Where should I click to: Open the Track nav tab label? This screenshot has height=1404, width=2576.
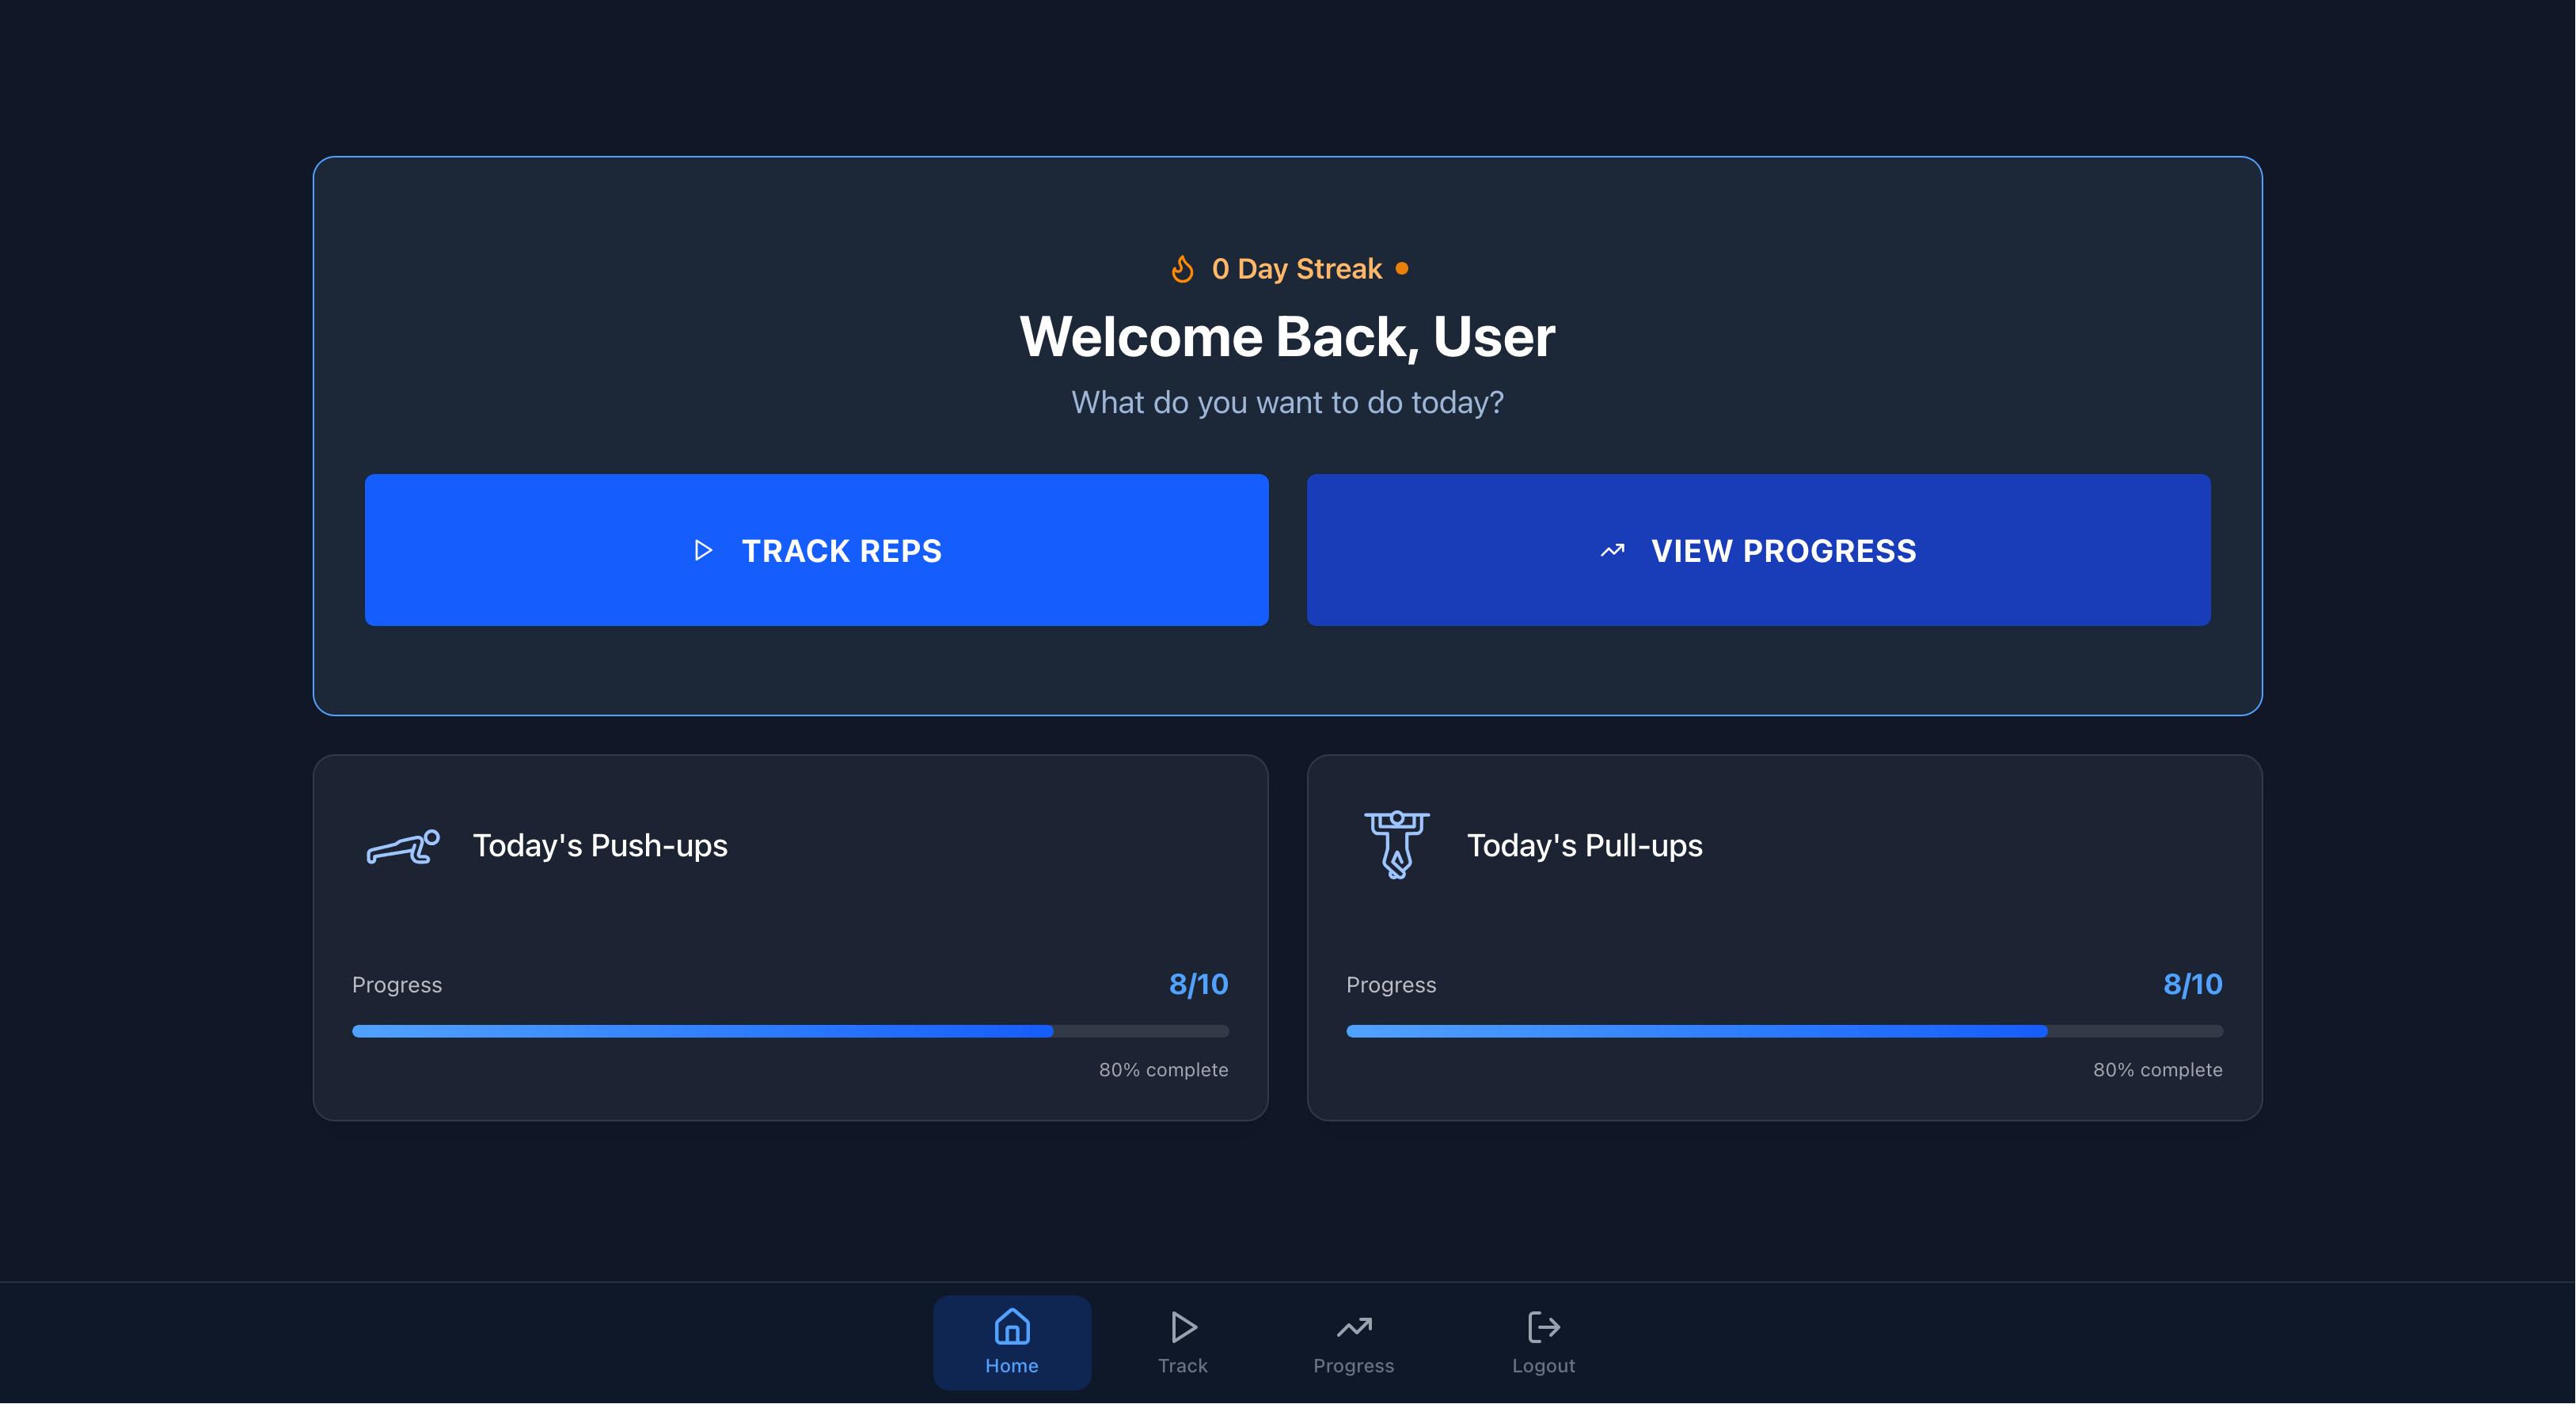tap(1182, 1365)
